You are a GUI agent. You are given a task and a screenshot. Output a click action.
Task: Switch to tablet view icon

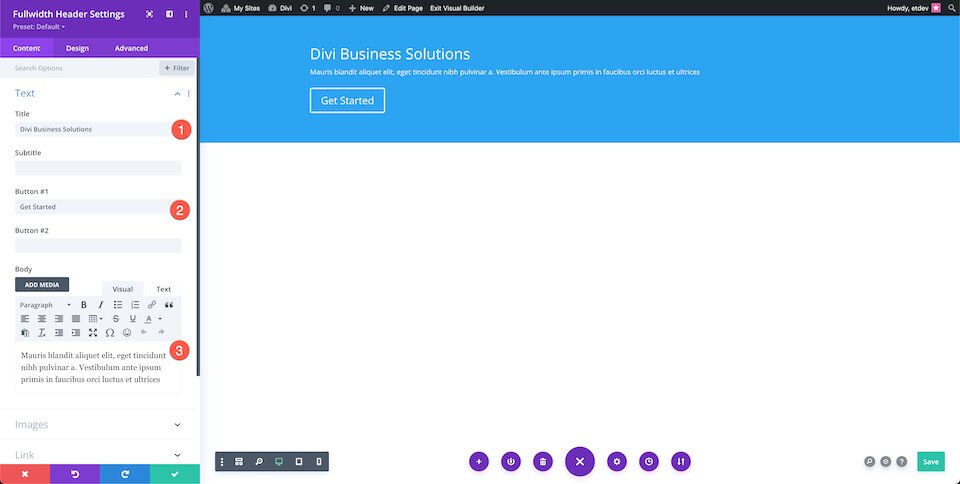coord(299,461)
